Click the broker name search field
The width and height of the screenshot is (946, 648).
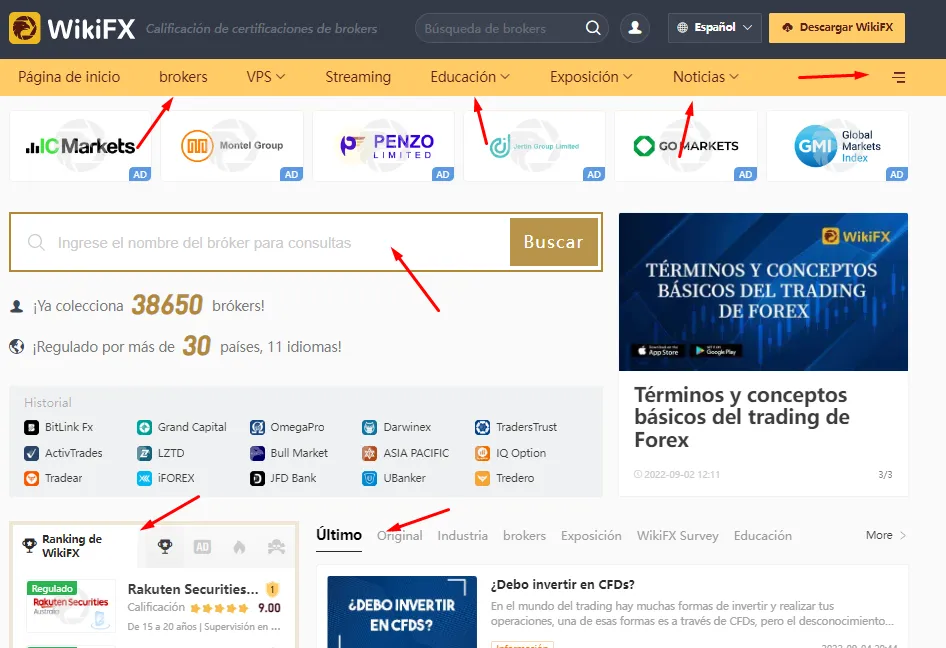pos(259,242)
